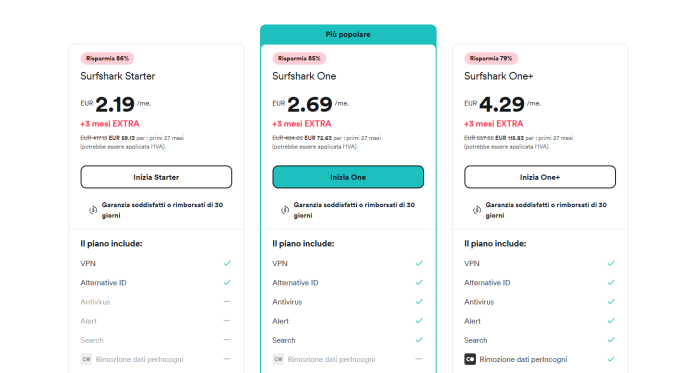Select the Risparmia 79% badge on One+

pyautogui.click(x=491, y=58)
